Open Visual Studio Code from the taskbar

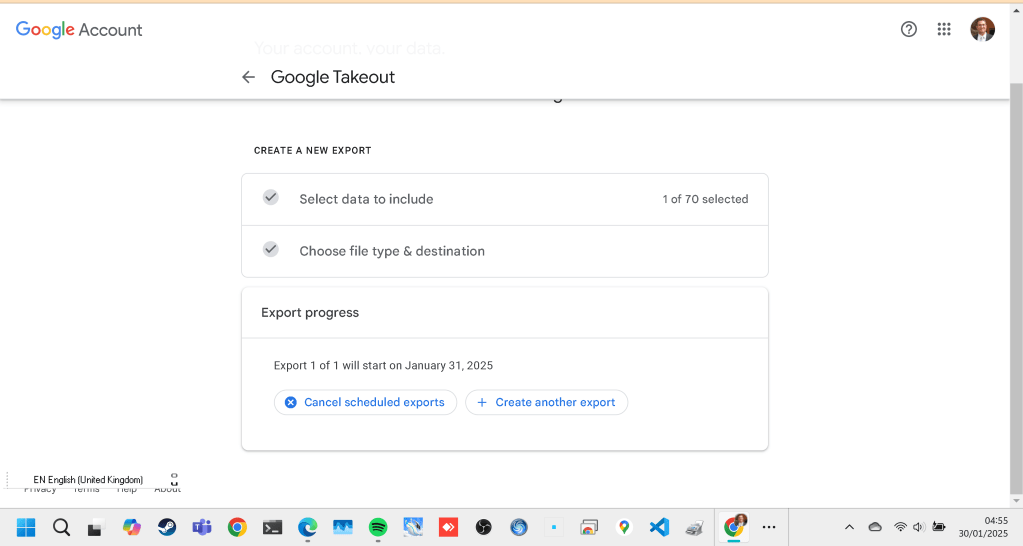[x=660, y=527]
